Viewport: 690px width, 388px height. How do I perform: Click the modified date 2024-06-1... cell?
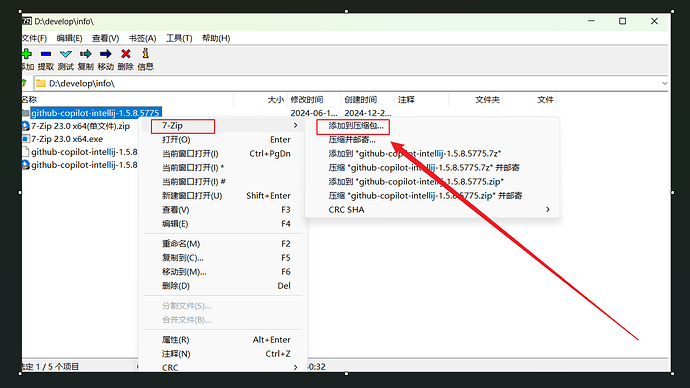point(314,113)
